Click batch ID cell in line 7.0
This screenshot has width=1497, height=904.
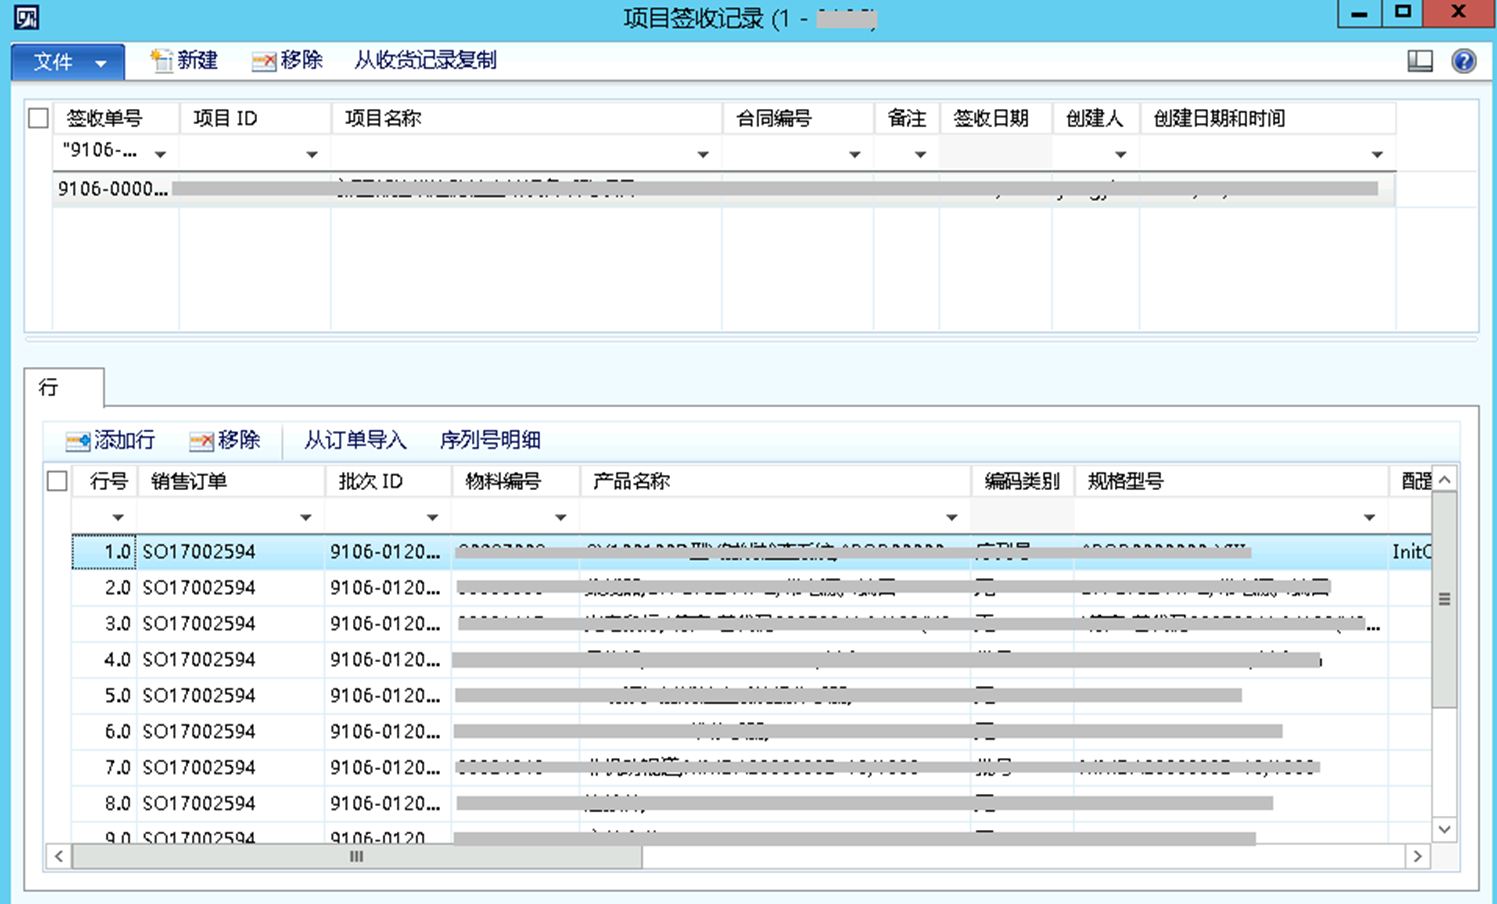coord(388,768)
